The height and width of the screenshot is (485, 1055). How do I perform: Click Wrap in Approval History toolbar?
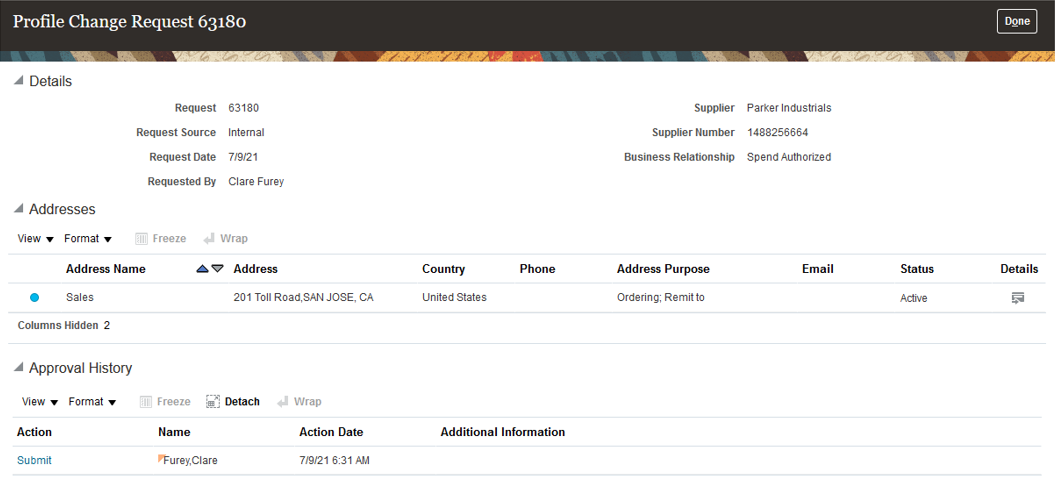coord(299,402)
